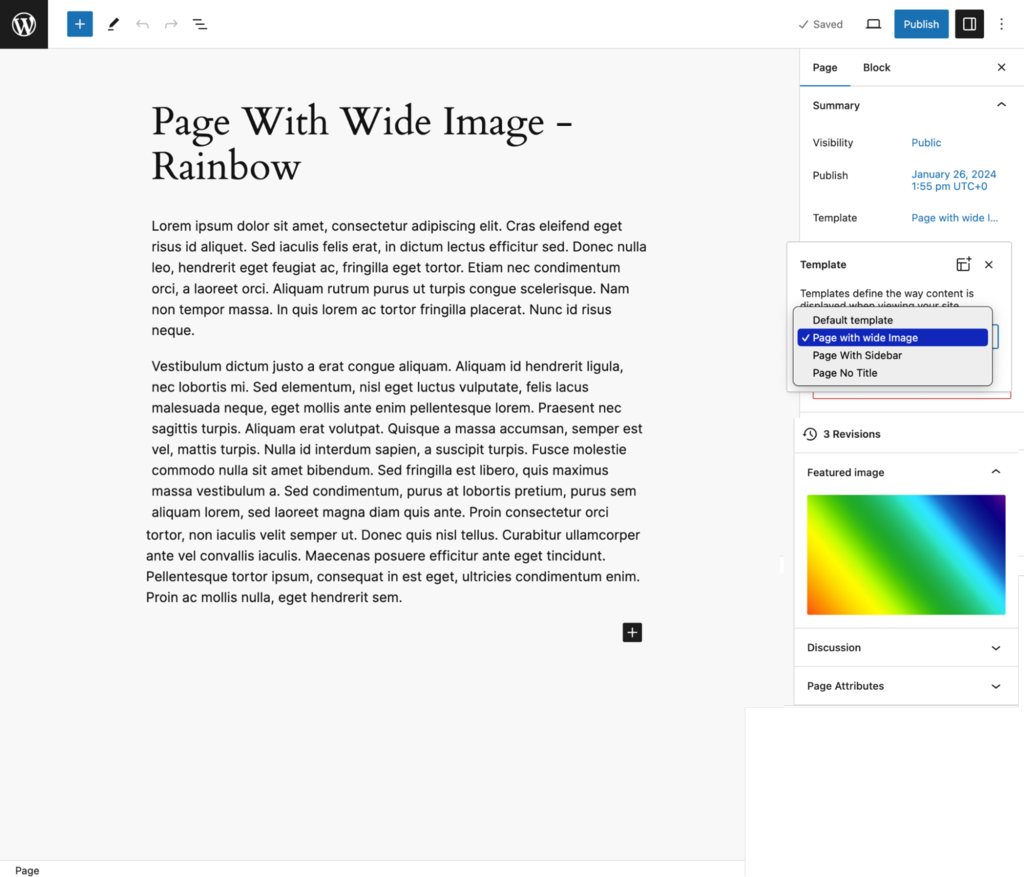Choose Page With Sidebar template option
The image size is (1024, 877).
[857, 355]
